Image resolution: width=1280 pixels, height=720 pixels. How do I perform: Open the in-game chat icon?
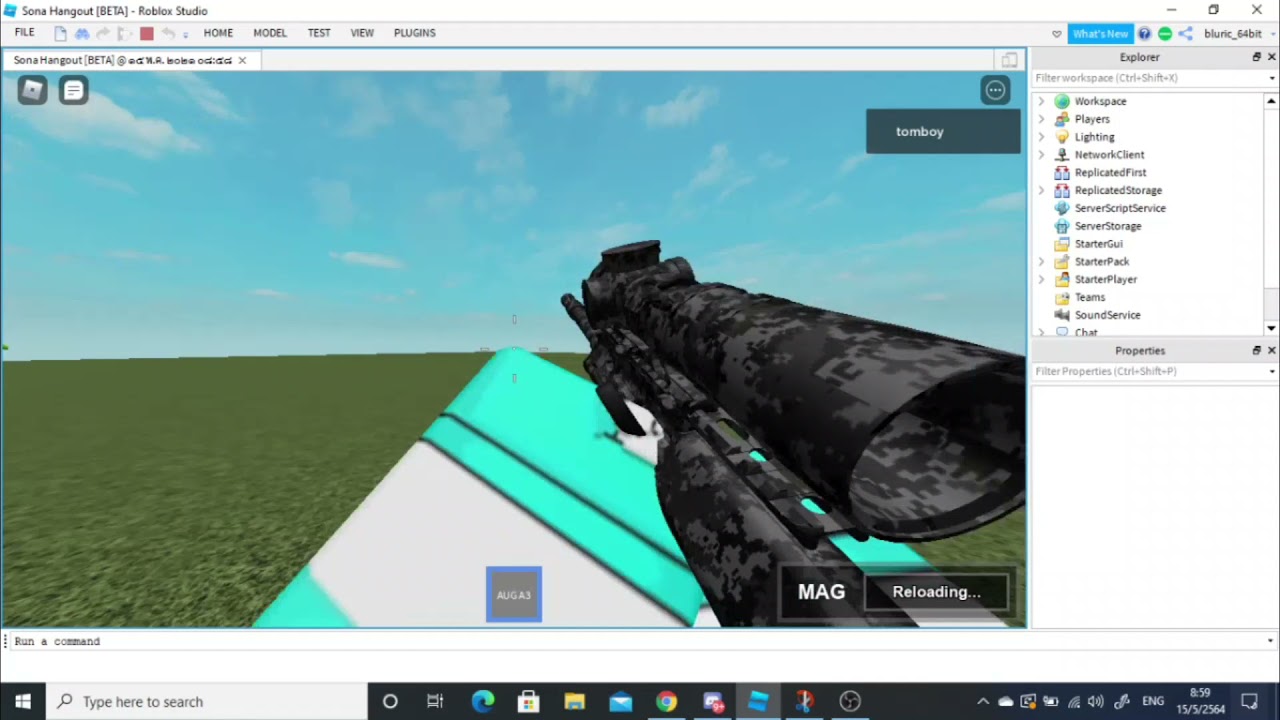(x=73, y=91)
